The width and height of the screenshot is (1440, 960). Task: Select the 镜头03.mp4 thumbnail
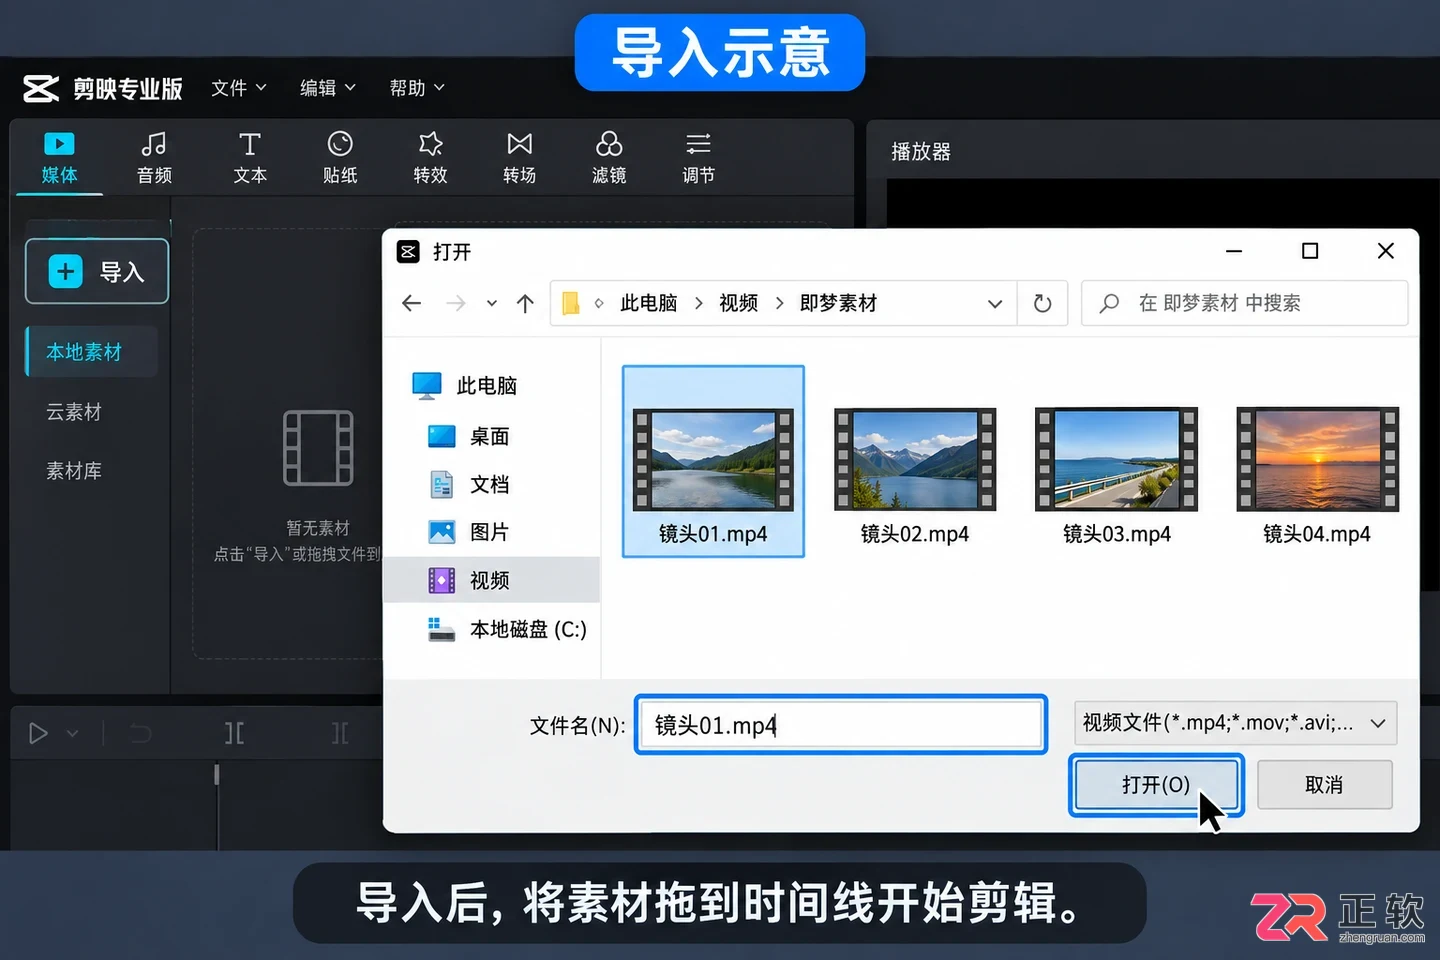point(1116,461)
